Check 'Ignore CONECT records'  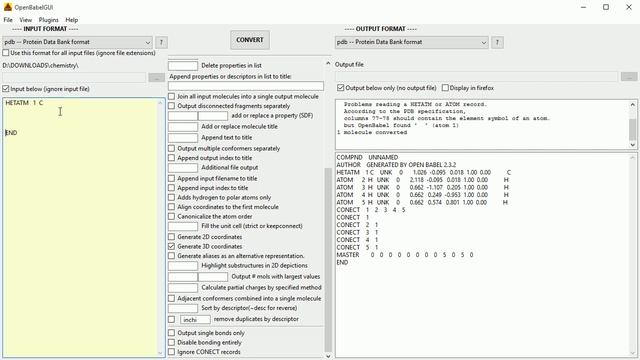[171, 352]
